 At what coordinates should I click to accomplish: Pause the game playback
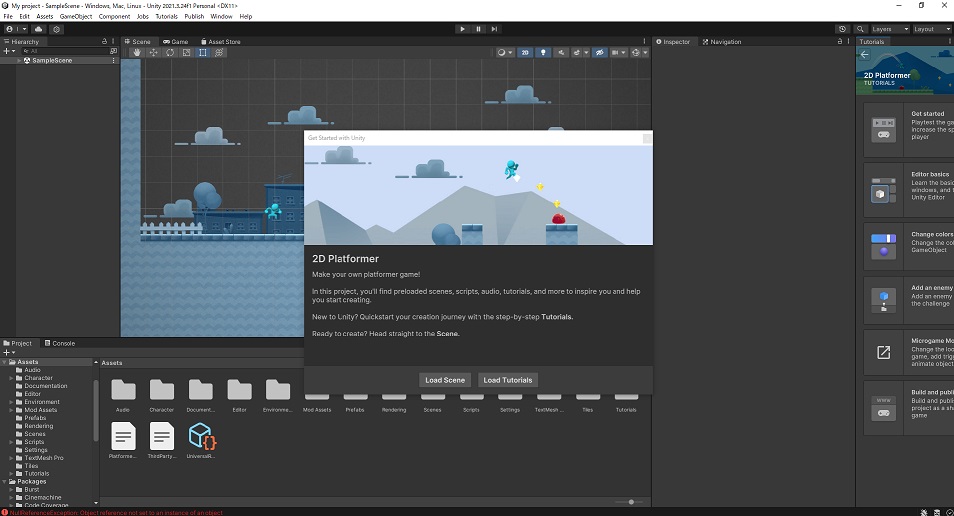point(478,29)
